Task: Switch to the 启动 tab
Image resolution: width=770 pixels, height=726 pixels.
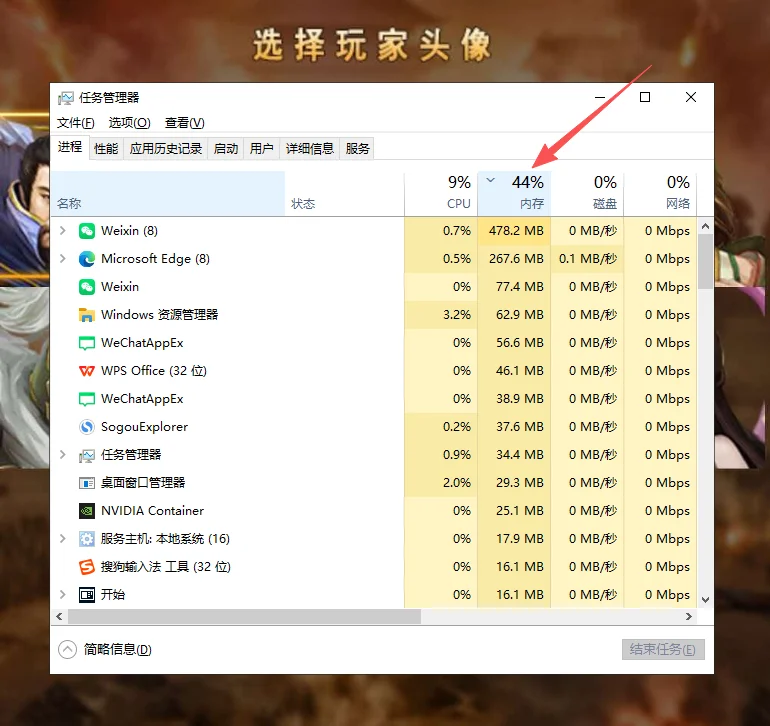Action: 226,148
